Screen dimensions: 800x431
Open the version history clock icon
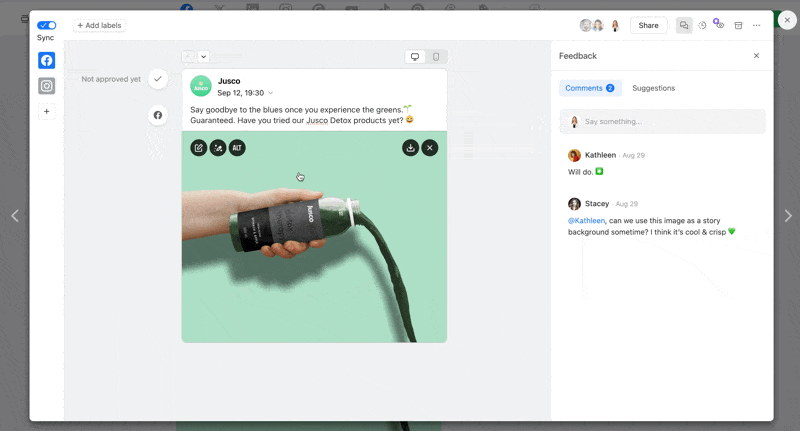point(703,26)
